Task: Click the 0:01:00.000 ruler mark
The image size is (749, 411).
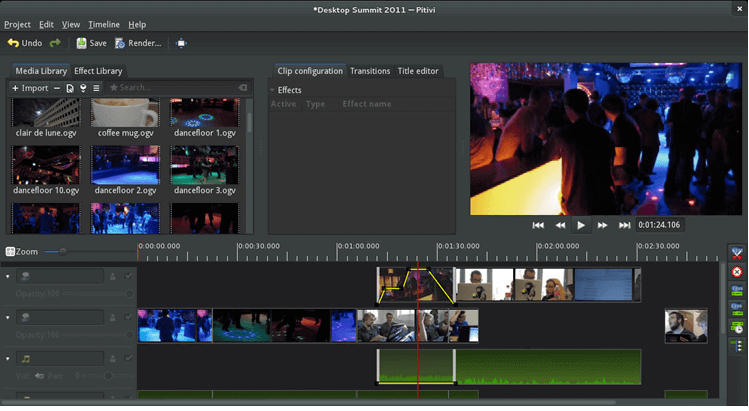Action: pos(359,246)
